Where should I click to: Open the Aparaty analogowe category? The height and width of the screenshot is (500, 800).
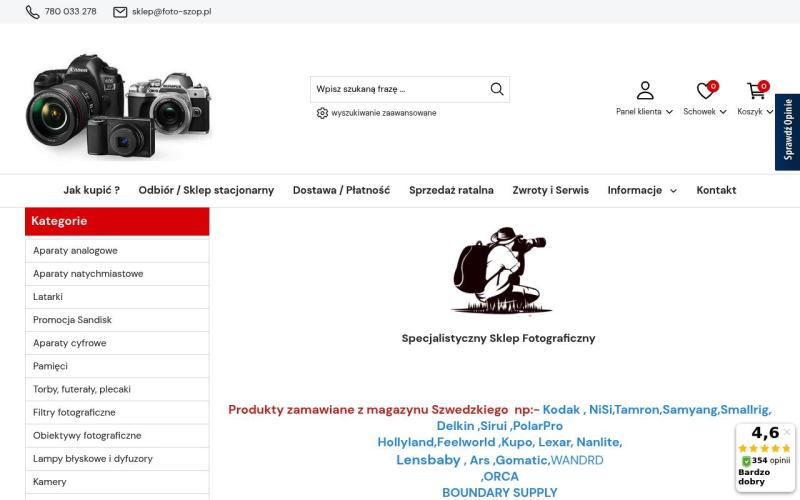pyautogui.click(x=75, y=251)
